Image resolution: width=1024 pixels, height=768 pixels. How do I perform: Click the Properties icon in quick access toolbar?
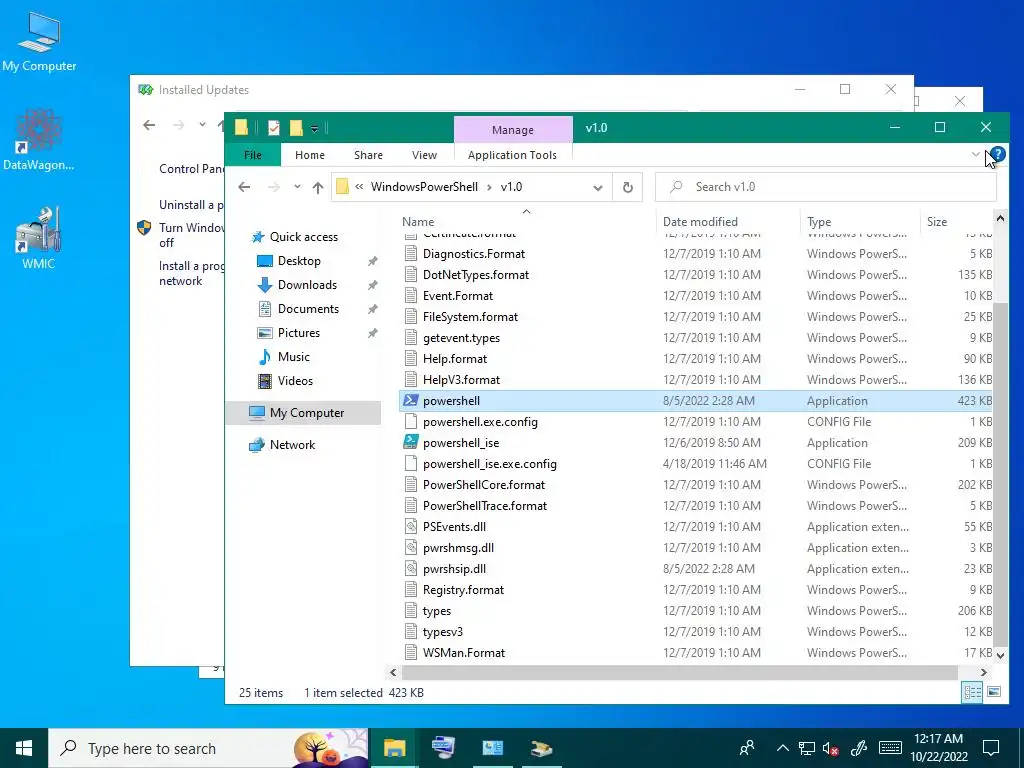coord(274,128)
